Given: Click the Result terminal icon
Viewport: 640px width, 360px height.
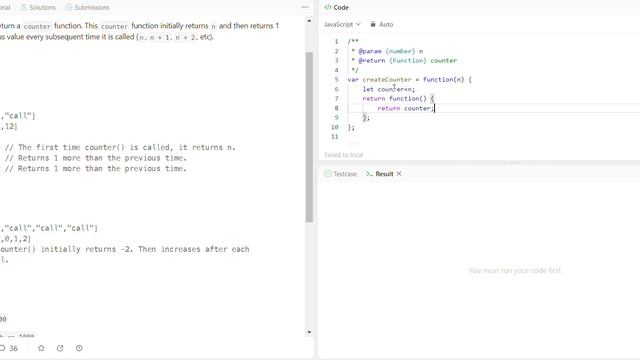Looking at the screenshot, I should click(x=369, y=174).
